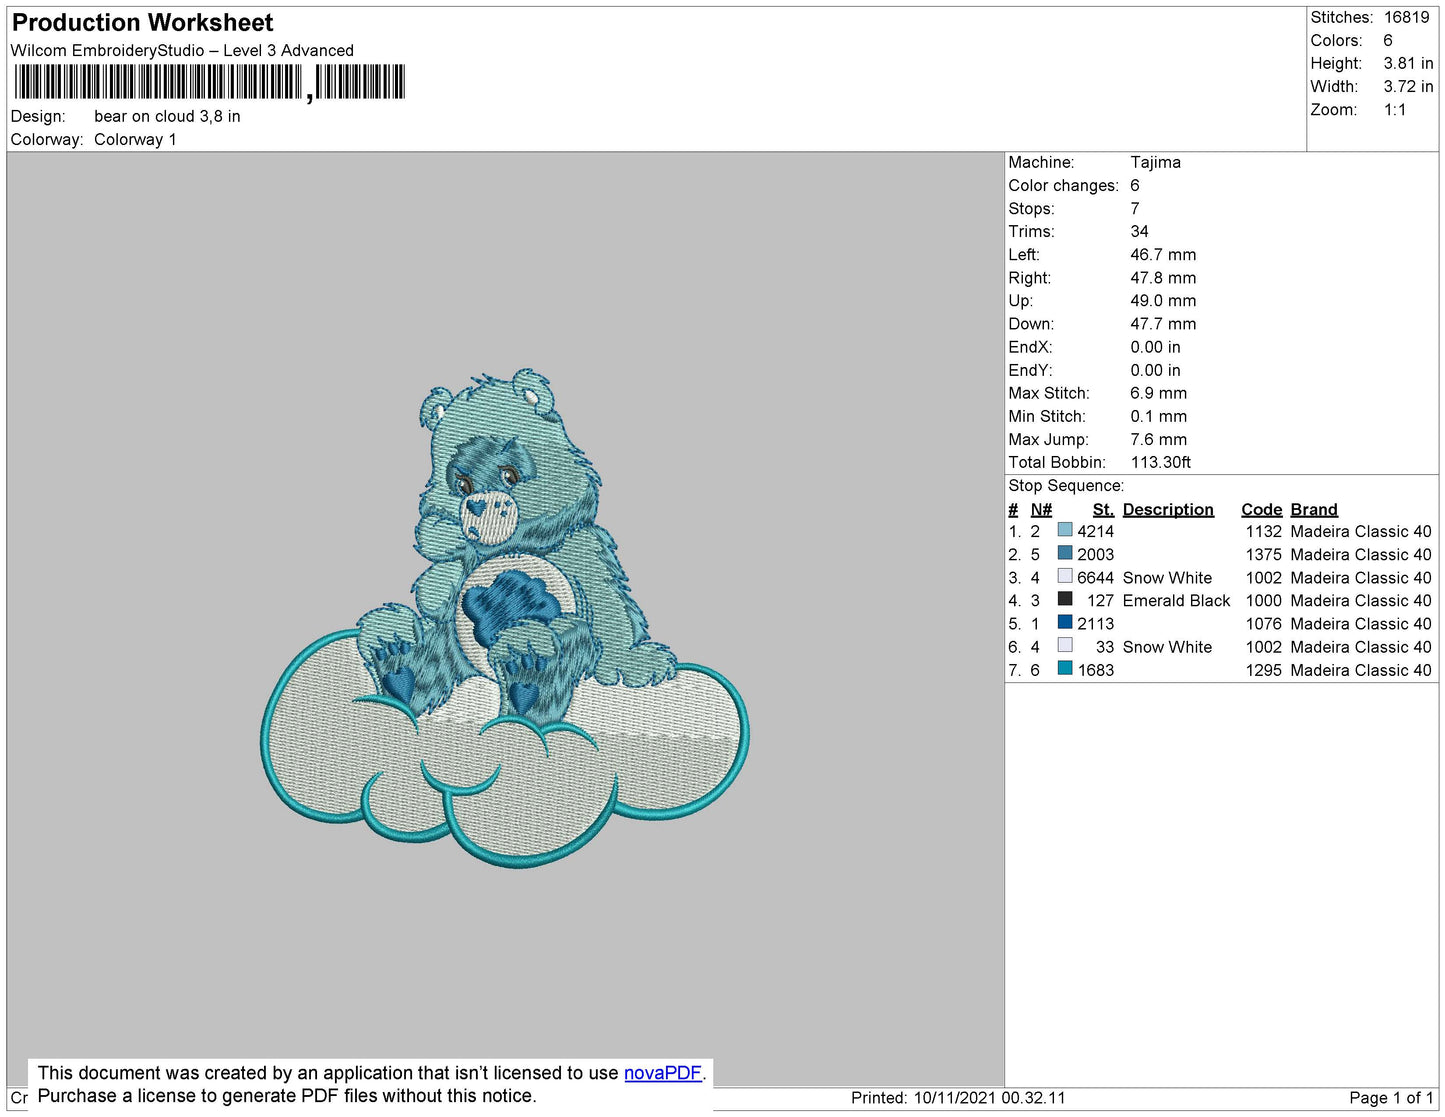Image resolution: width=1445 pixels, height=1117 pixels.
Task: Select the Code column header
Action: (x=1261, y=509)
